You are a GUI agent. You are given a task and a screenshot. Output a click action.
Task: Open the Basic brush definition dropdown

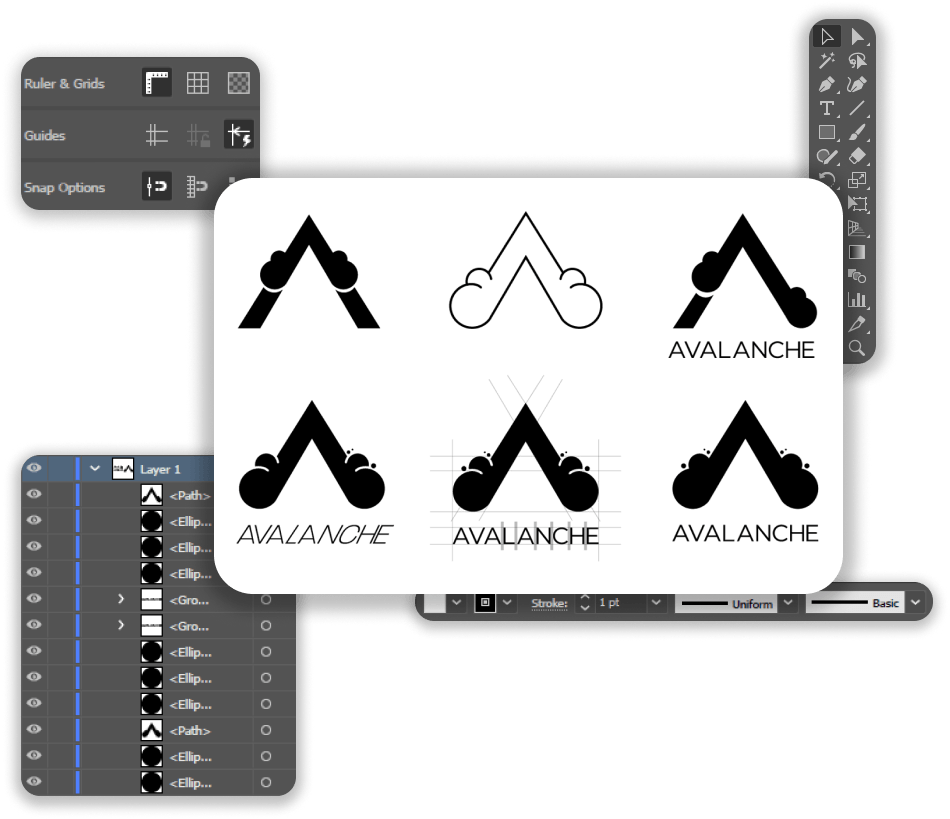(x=915, y=603)
